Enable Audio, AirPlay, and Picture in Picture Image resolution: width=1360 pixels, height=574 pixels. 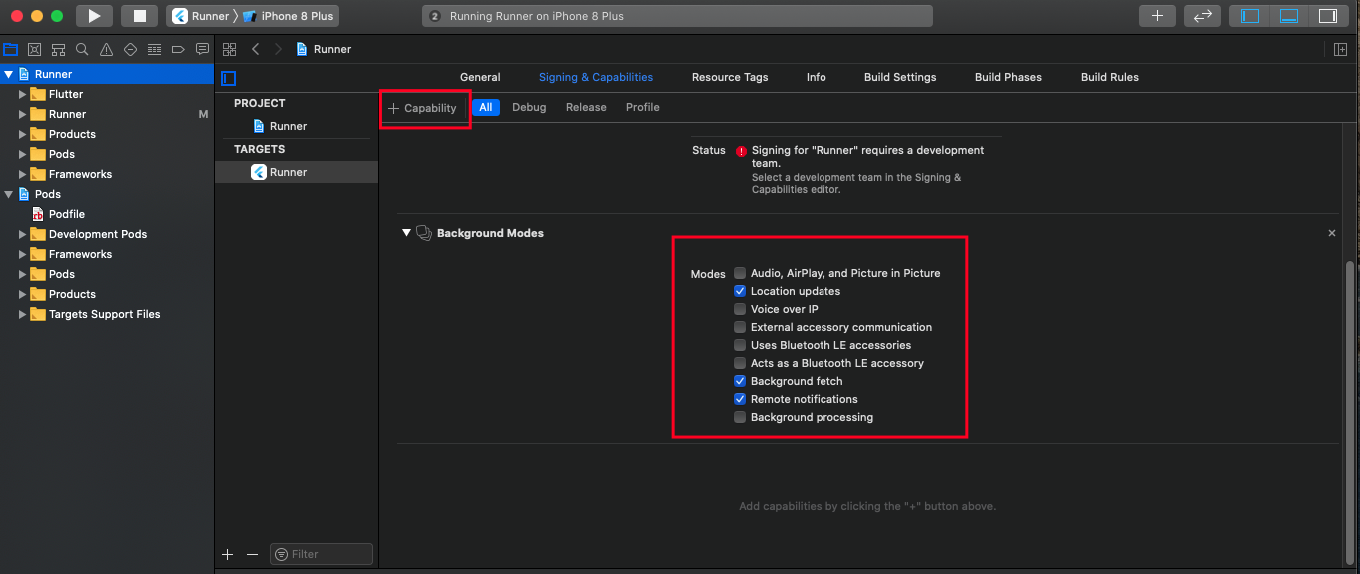coord(740,273)
